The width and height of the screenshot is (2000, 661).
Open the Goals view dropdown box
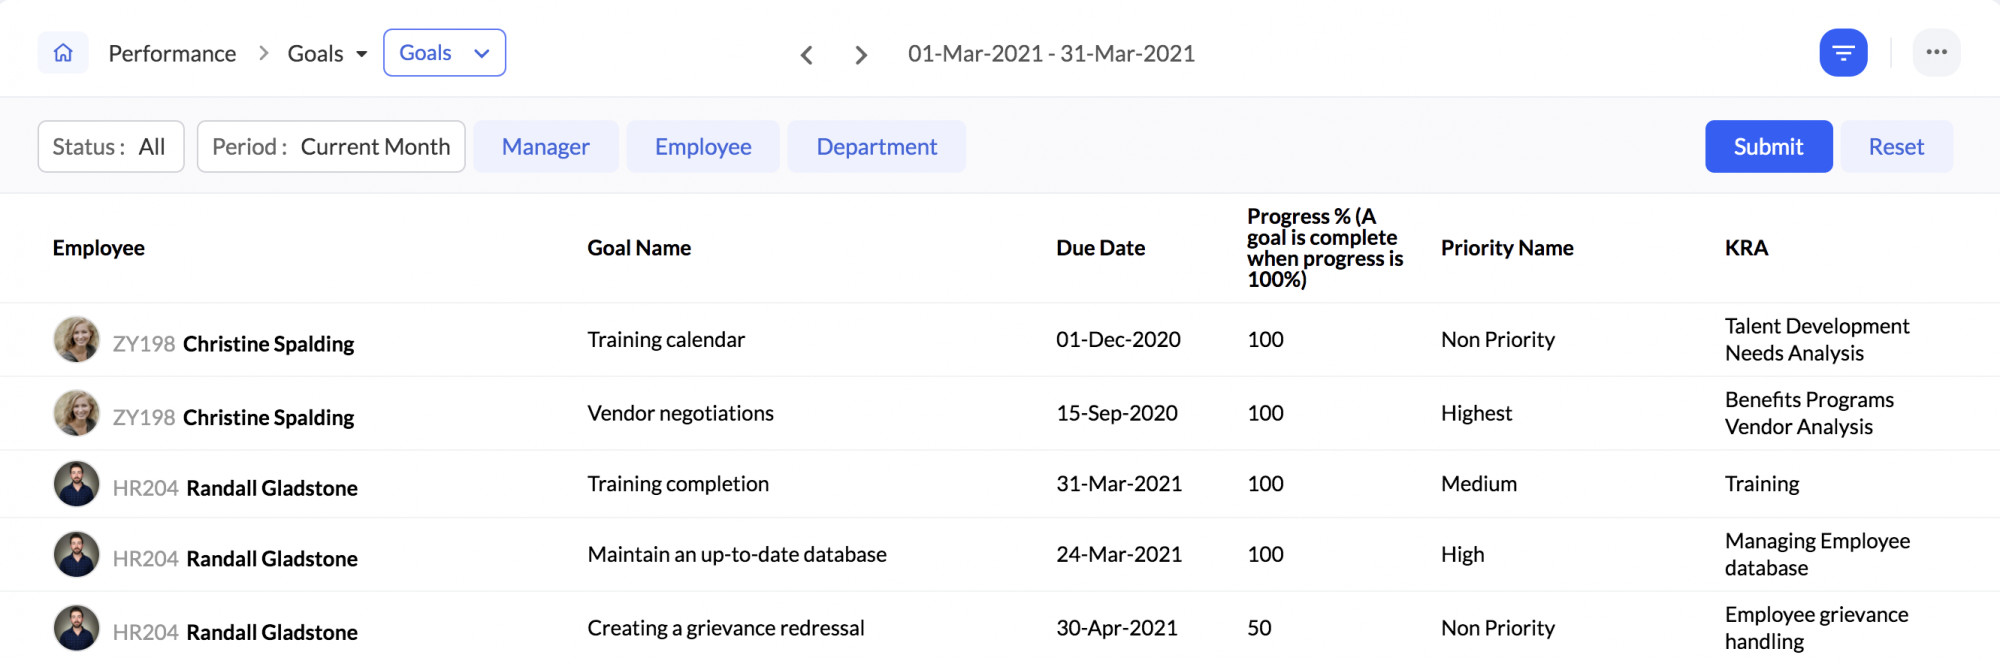point(444,53)
